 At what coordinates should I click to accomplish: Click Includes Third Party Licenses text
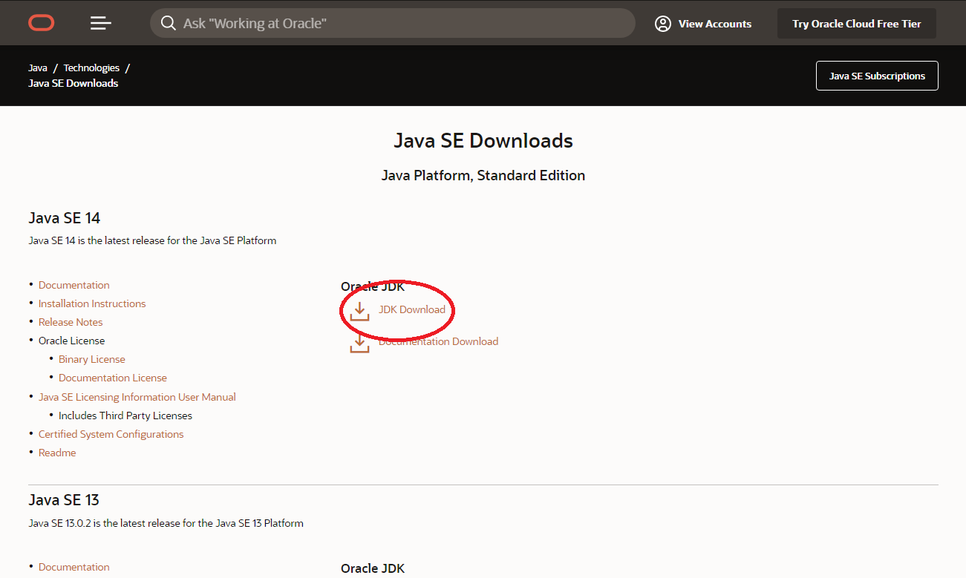pos(125,416)
